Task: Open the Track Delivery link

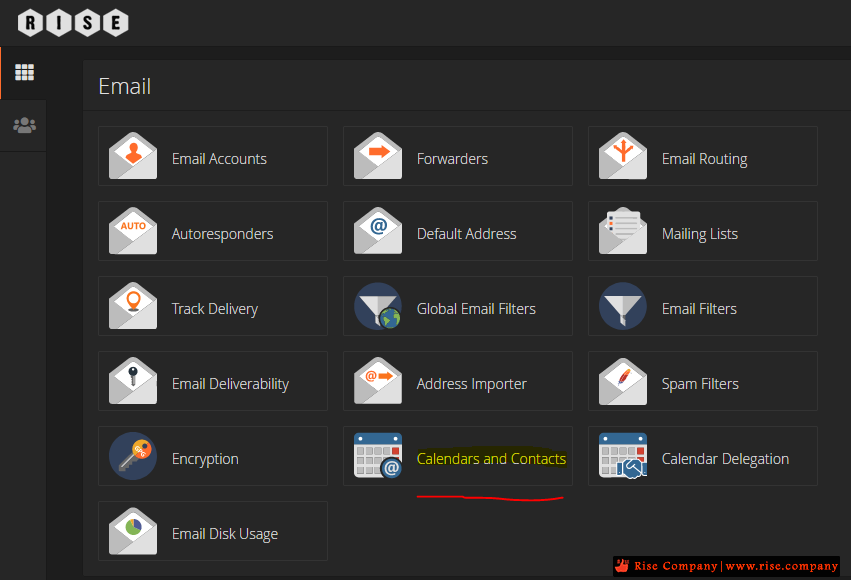Action: (214, 309)
